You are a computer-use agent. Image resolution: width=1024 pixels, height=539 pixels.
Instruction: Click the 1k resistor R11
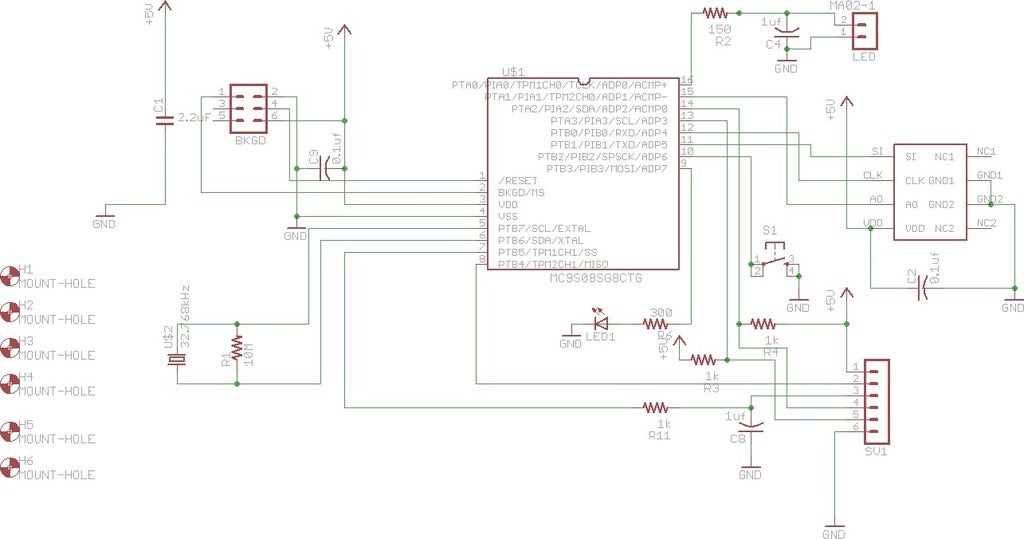(656, 408)
